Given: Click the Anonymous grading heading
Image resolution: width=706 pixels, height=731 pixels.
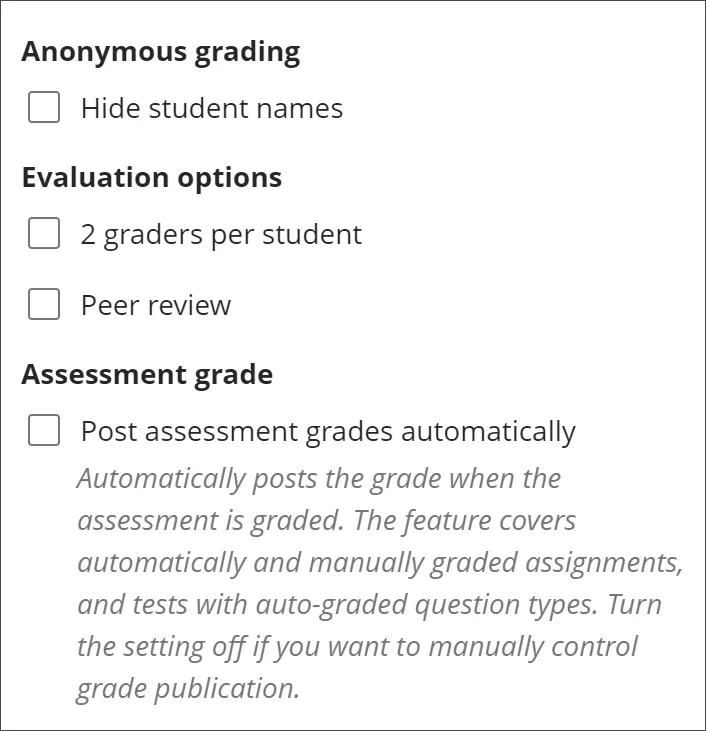Looking at the screenshot, I should pos(161,51).
